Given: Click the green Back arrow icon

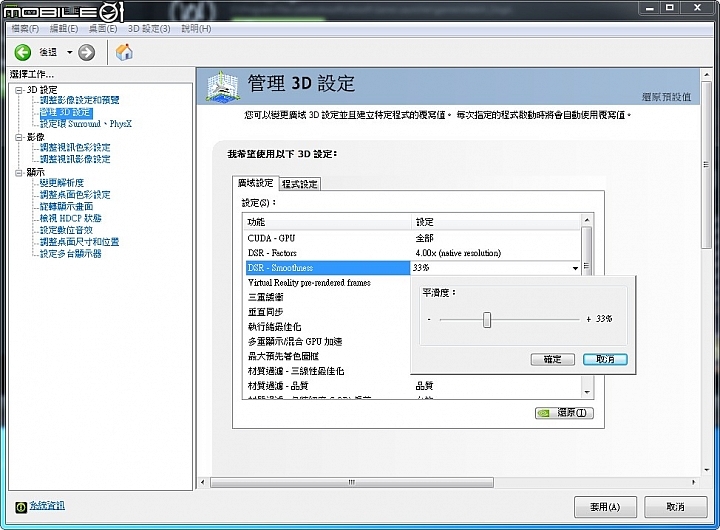Looking at the screenshot, I should point(22,52).
